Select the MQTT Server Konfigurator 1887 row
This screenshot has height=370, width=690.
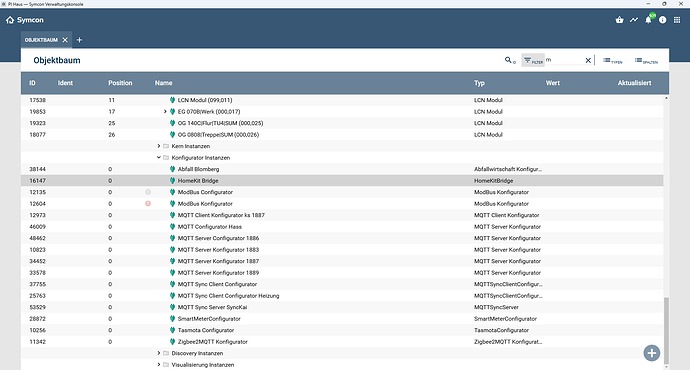click(x=342, y=261)
